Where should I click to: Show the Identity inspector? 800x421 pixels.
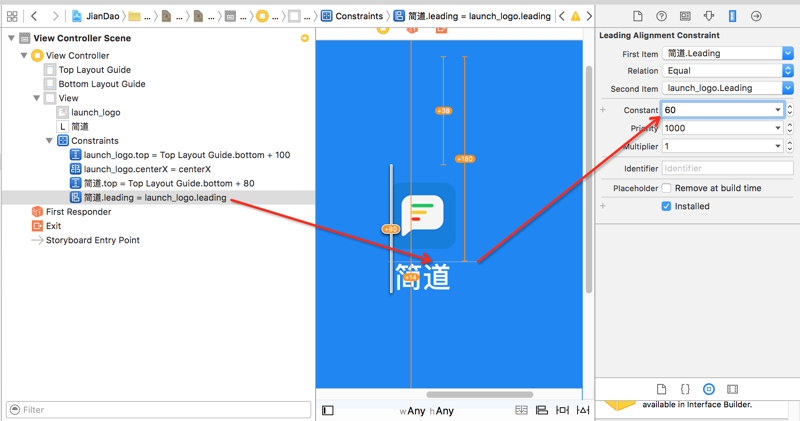click(x=685, y=16)
